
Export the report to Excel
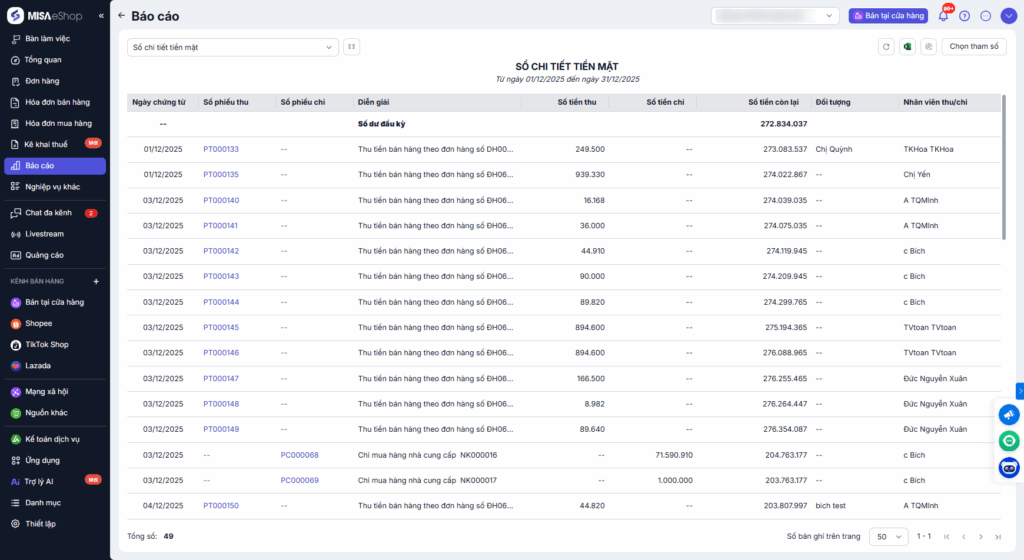click(x=907, y=47)
